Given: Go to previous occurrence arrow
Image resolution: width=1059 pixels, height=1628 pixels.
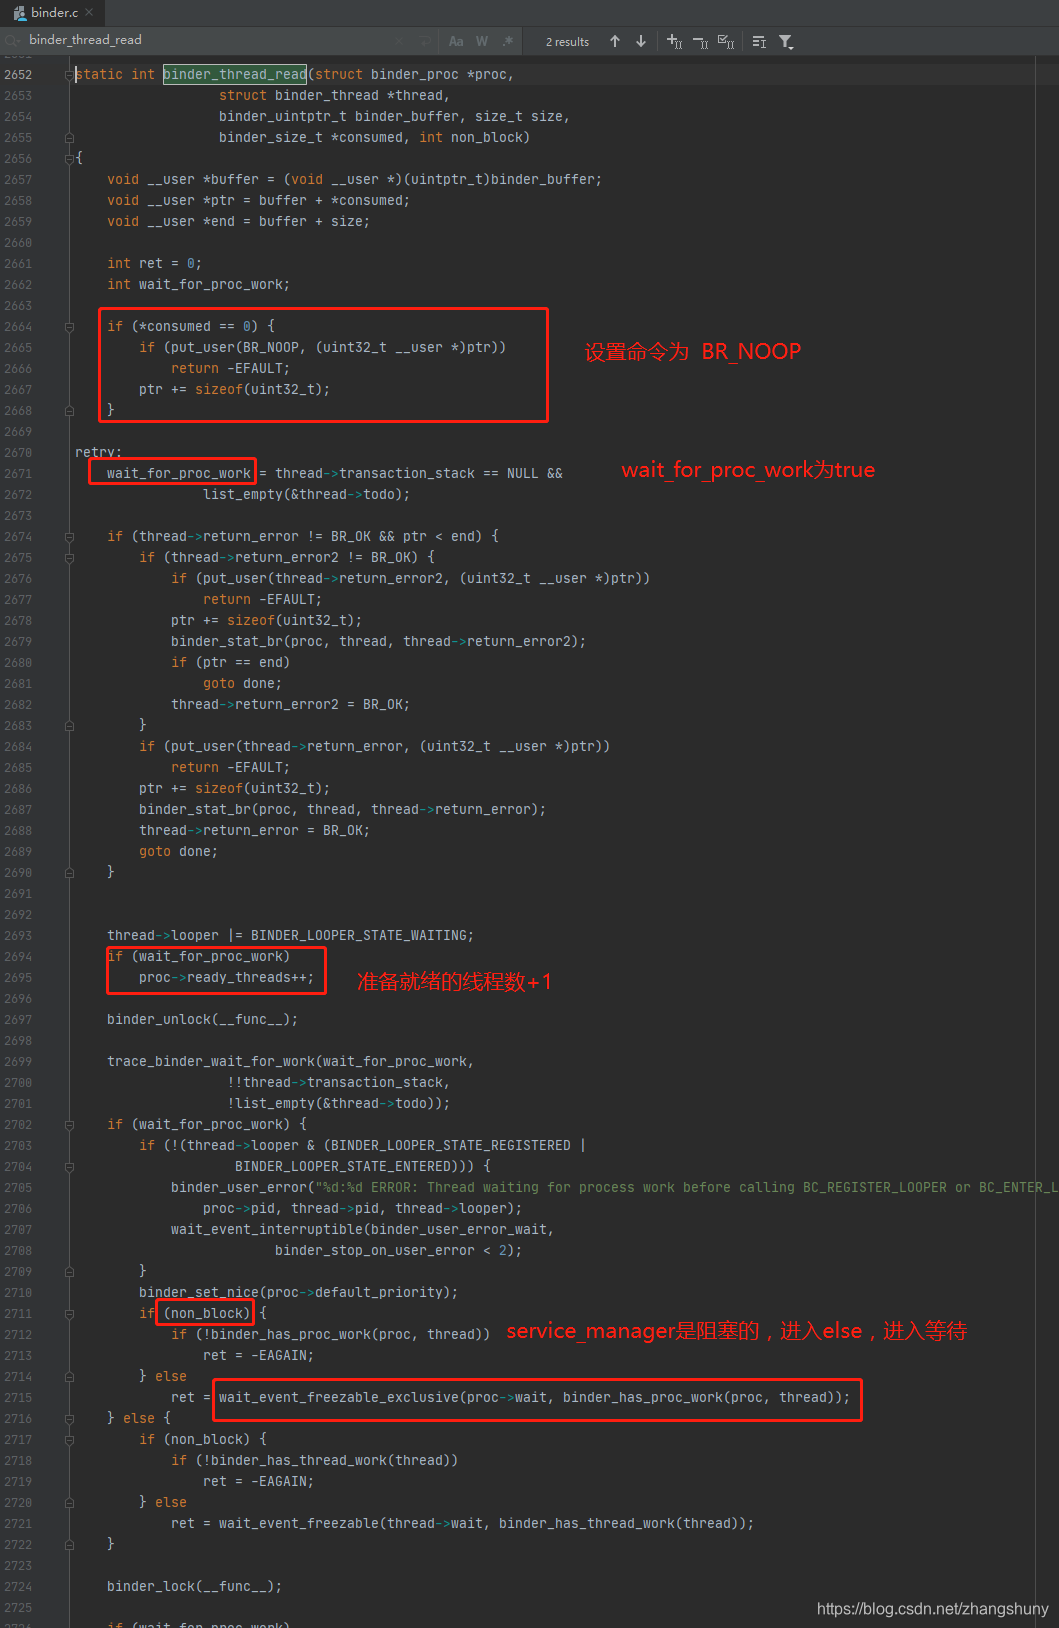Looking at the screenshot, I should [x=615, y=41].
